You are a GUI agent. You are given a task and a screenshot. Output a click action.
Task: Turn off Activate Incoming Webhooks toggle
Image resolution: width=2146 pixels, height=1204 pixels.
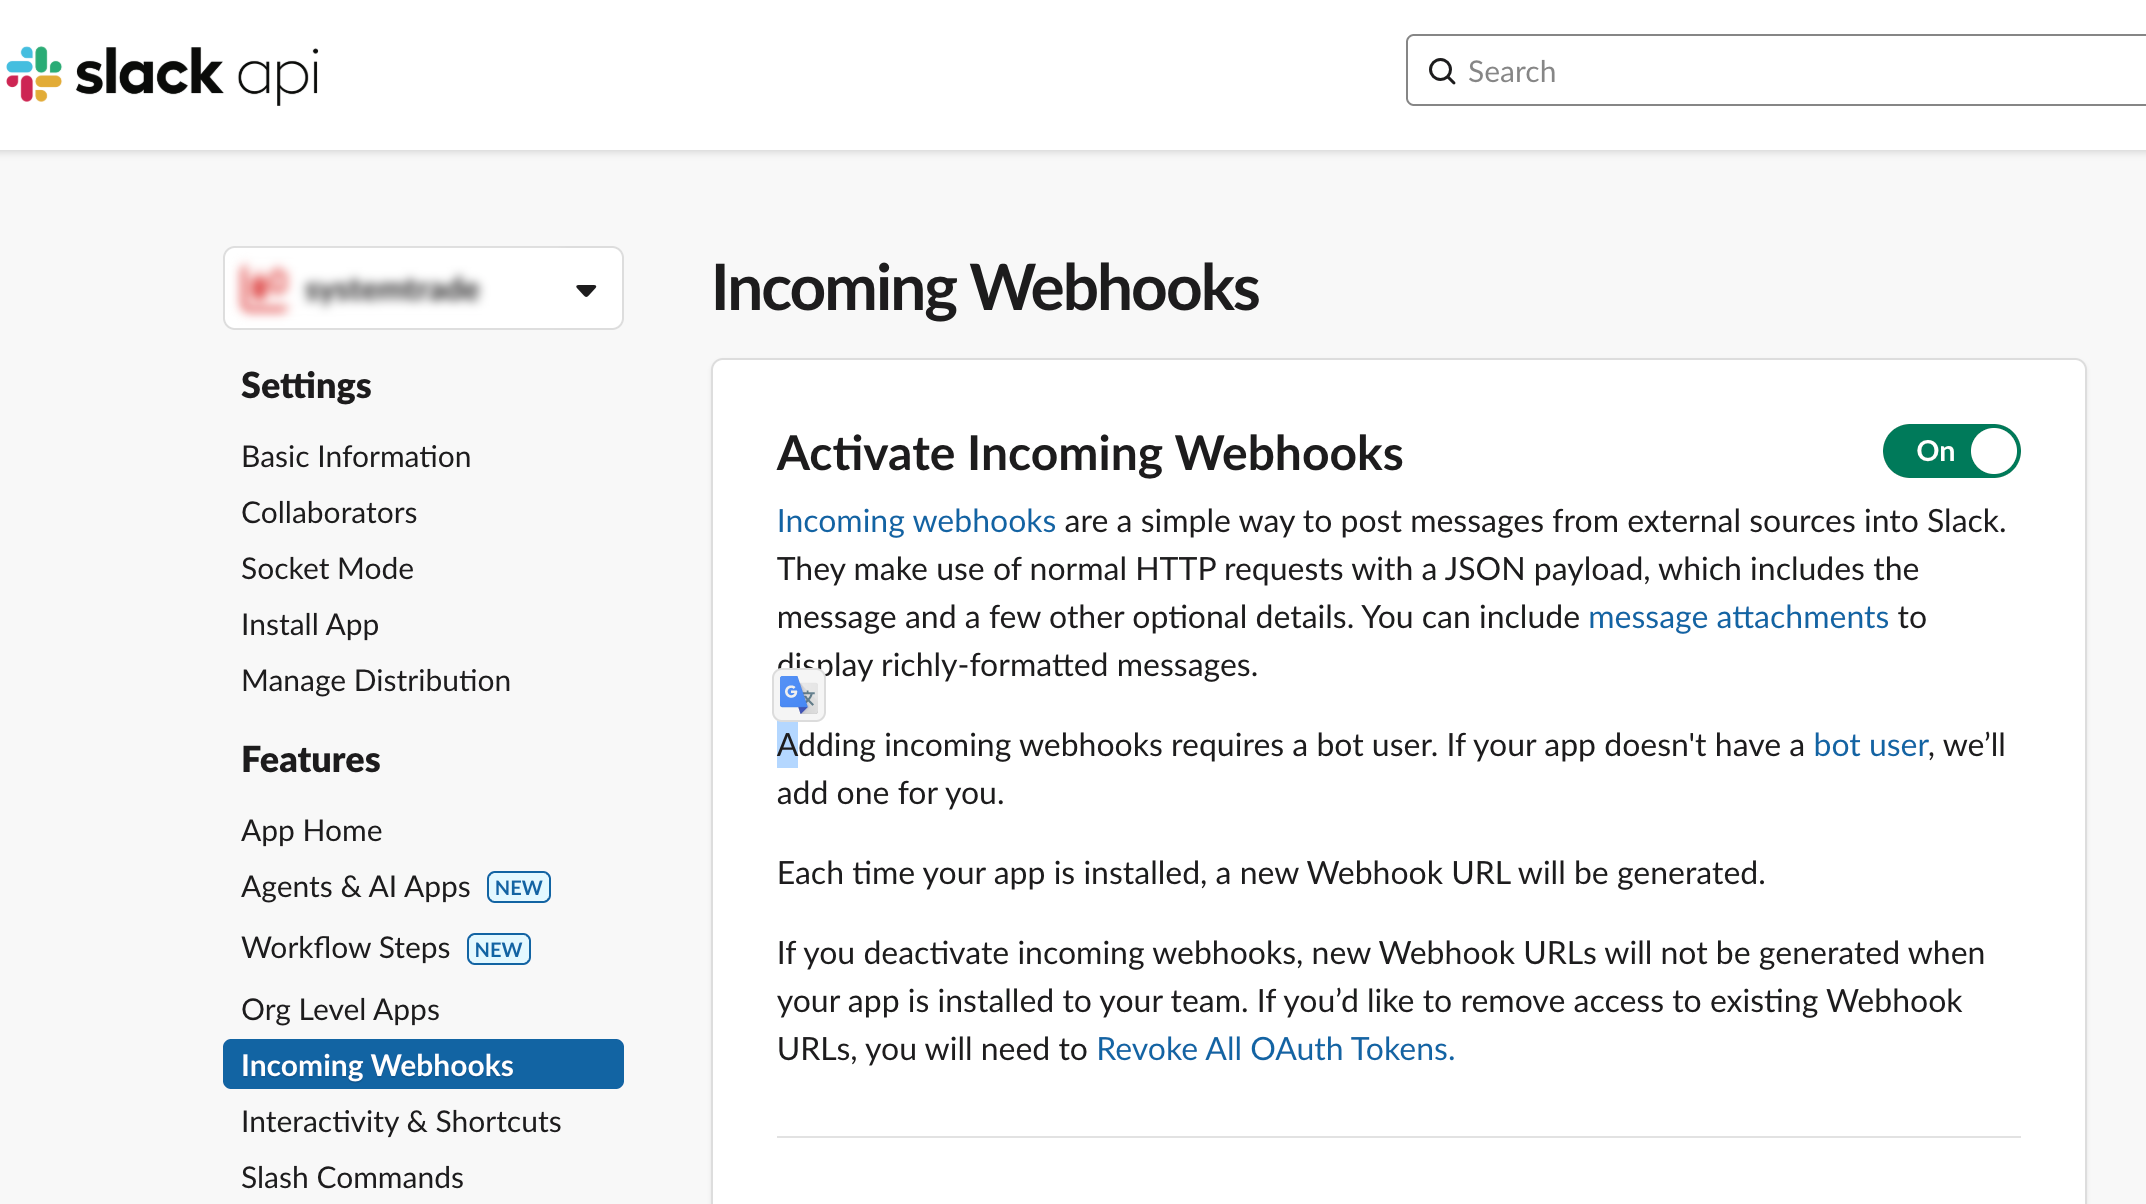tap(1951, 451)
